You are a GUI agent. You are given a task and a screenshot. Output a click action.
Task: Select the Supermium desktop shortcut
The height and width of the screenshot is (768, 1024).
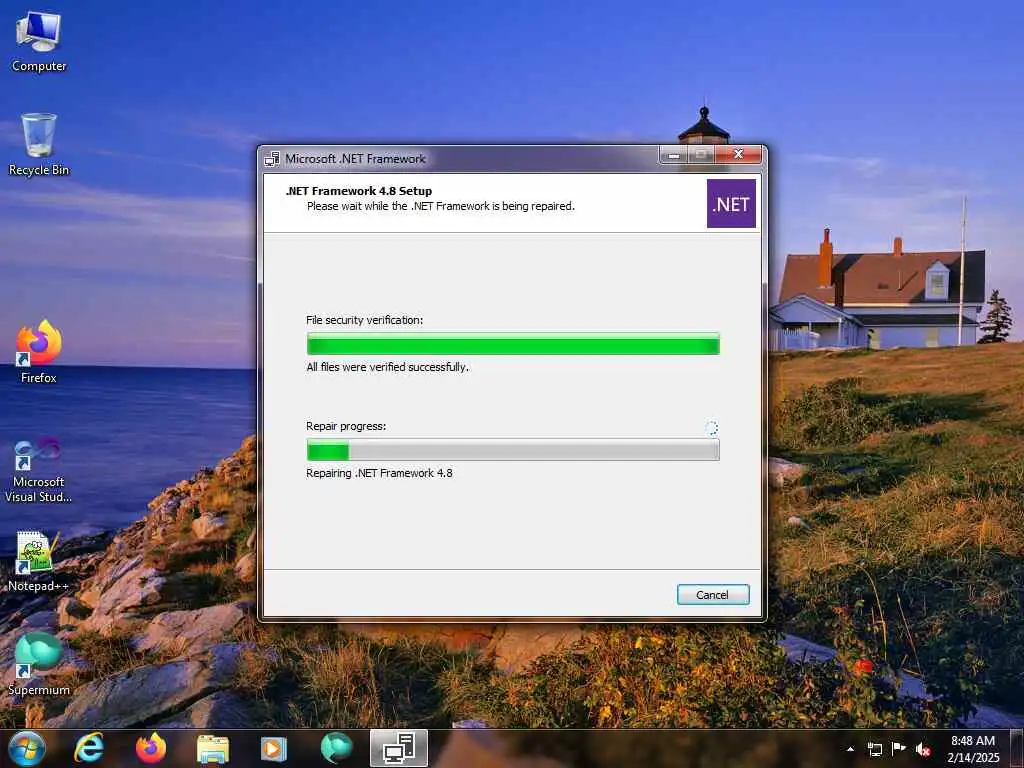(39, 664)
